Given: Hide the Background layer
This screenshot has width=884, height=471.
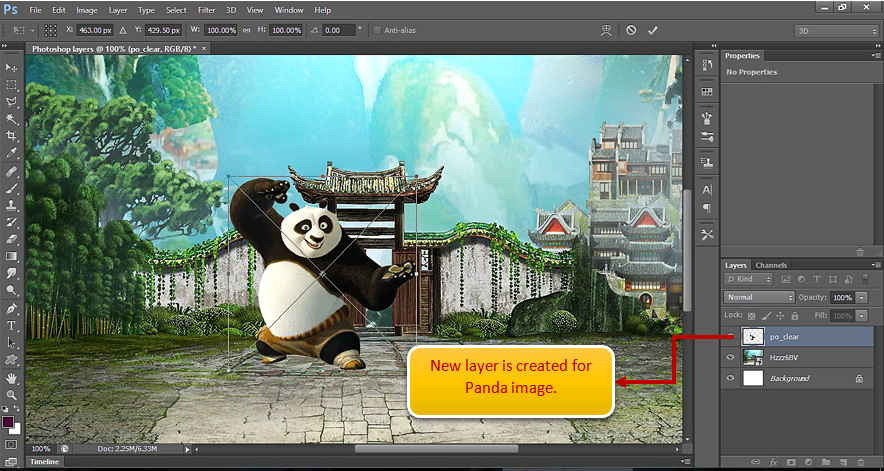Looking at the screenshot, I should click(x=731, y=378).
